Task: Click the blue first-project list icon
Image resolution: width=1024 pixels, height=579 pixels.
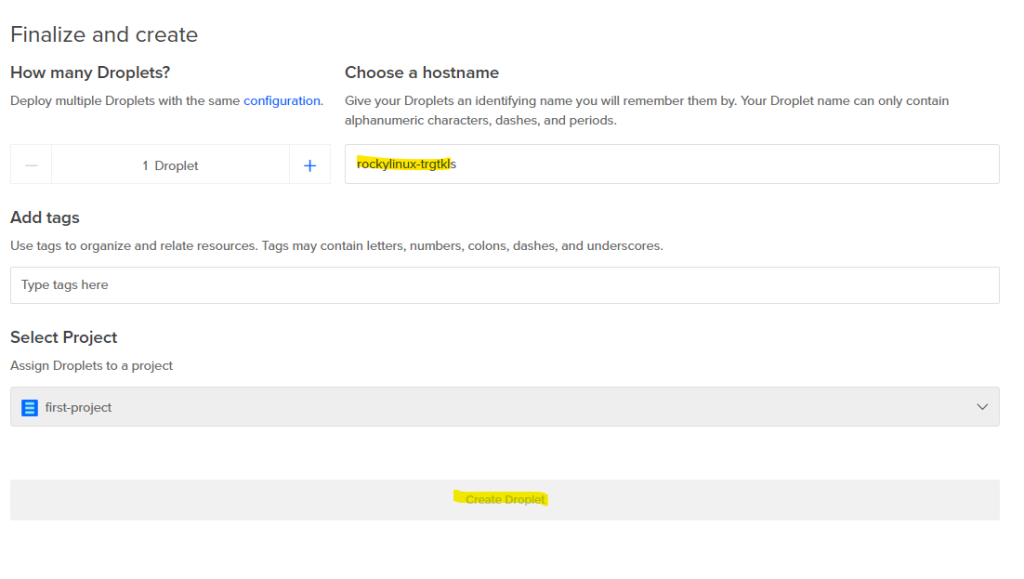Action: coord(29,408)
